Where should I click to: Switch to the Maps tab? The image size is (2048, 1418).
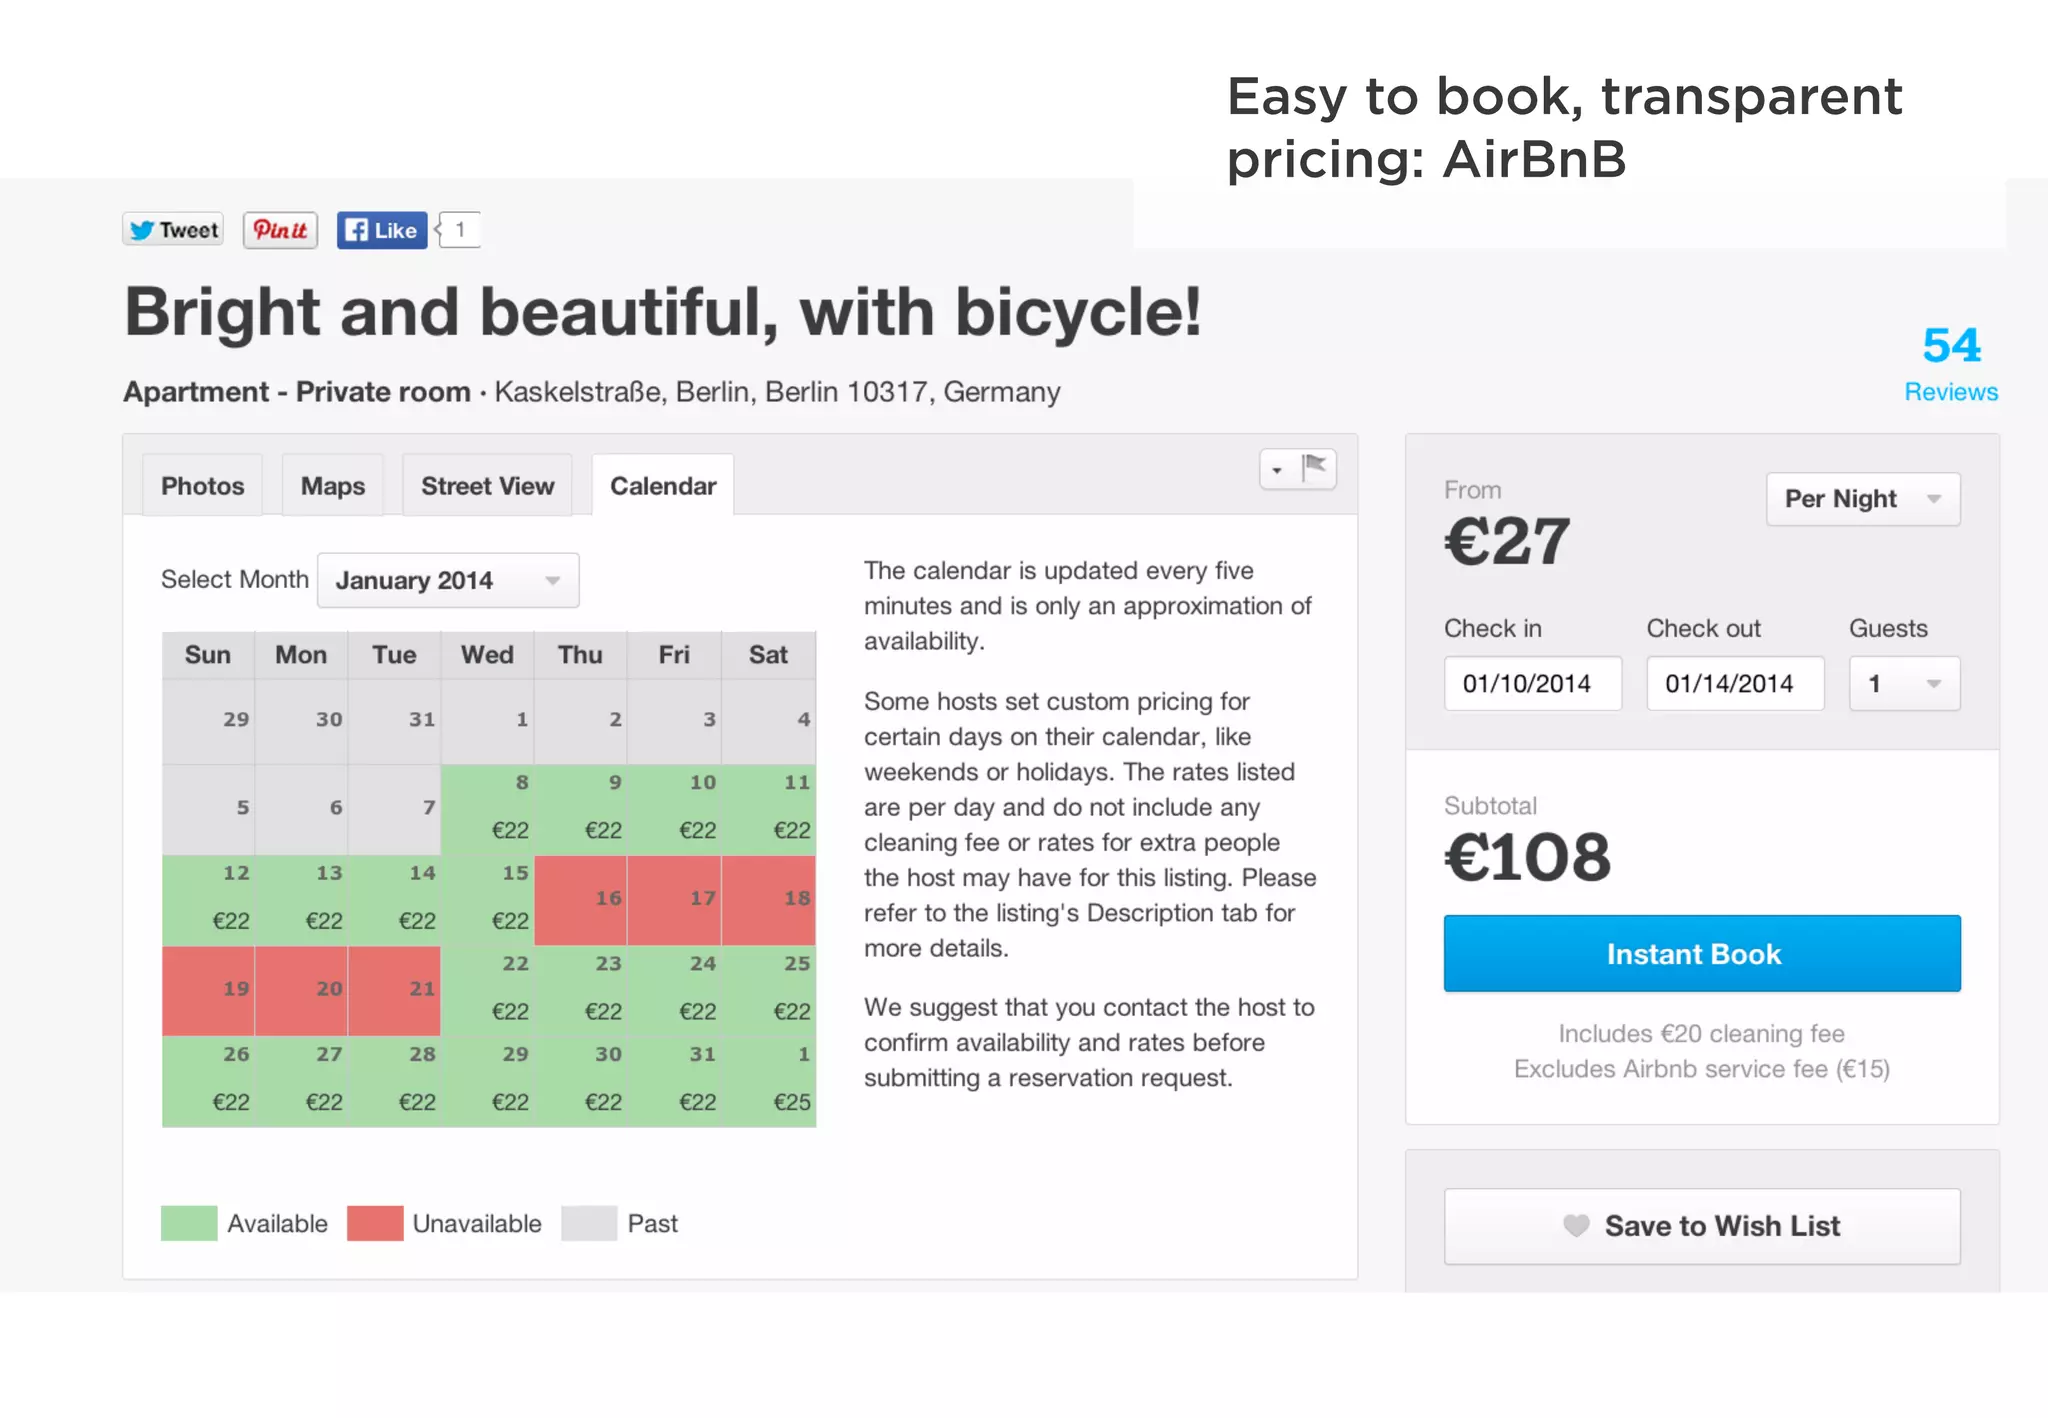pyautogui.click(x=333, y=485)
